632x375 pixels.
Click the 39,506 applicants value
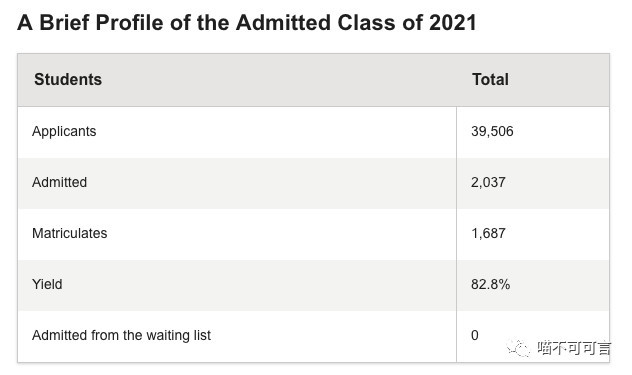tap(492, 131)
